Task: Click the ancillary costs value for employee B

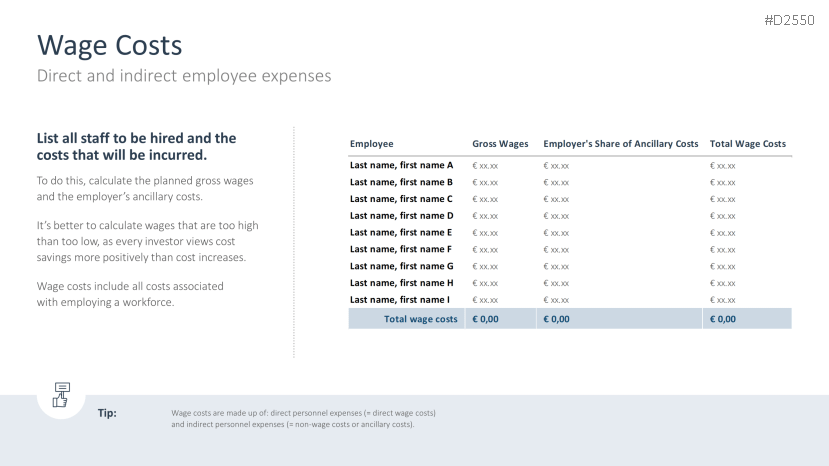Action: click(556, 182)
